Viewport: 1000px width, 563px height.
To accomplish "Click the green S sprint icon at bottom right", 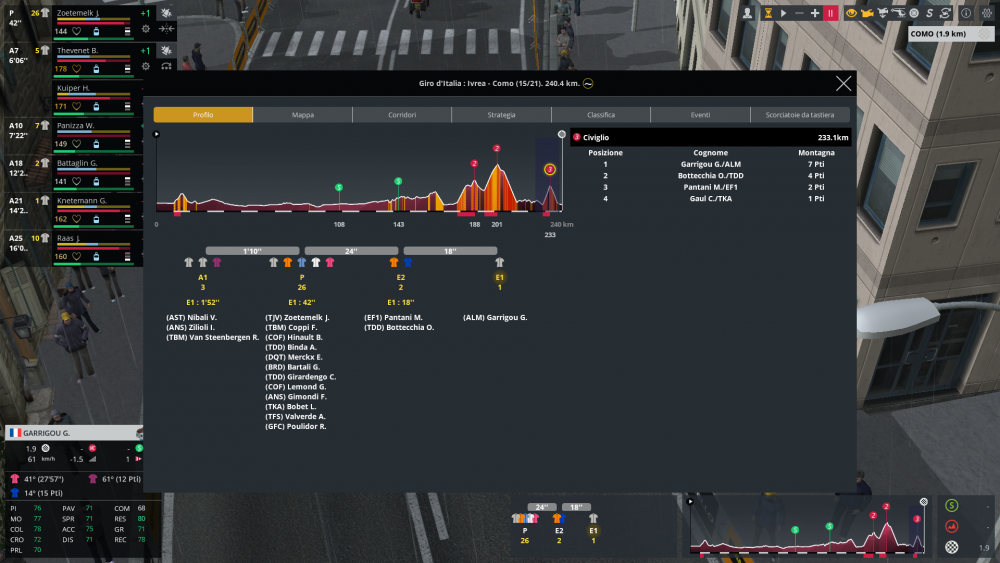I will click(x=952, y=506).
